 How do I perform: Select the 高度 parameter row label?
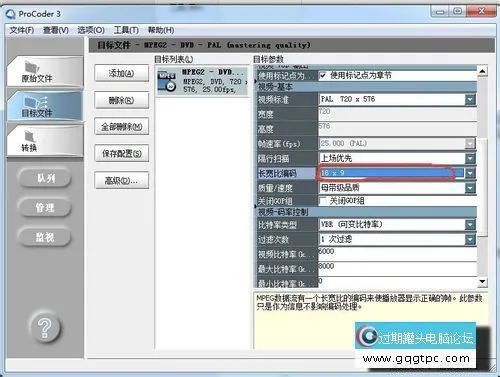pos(287,129)
